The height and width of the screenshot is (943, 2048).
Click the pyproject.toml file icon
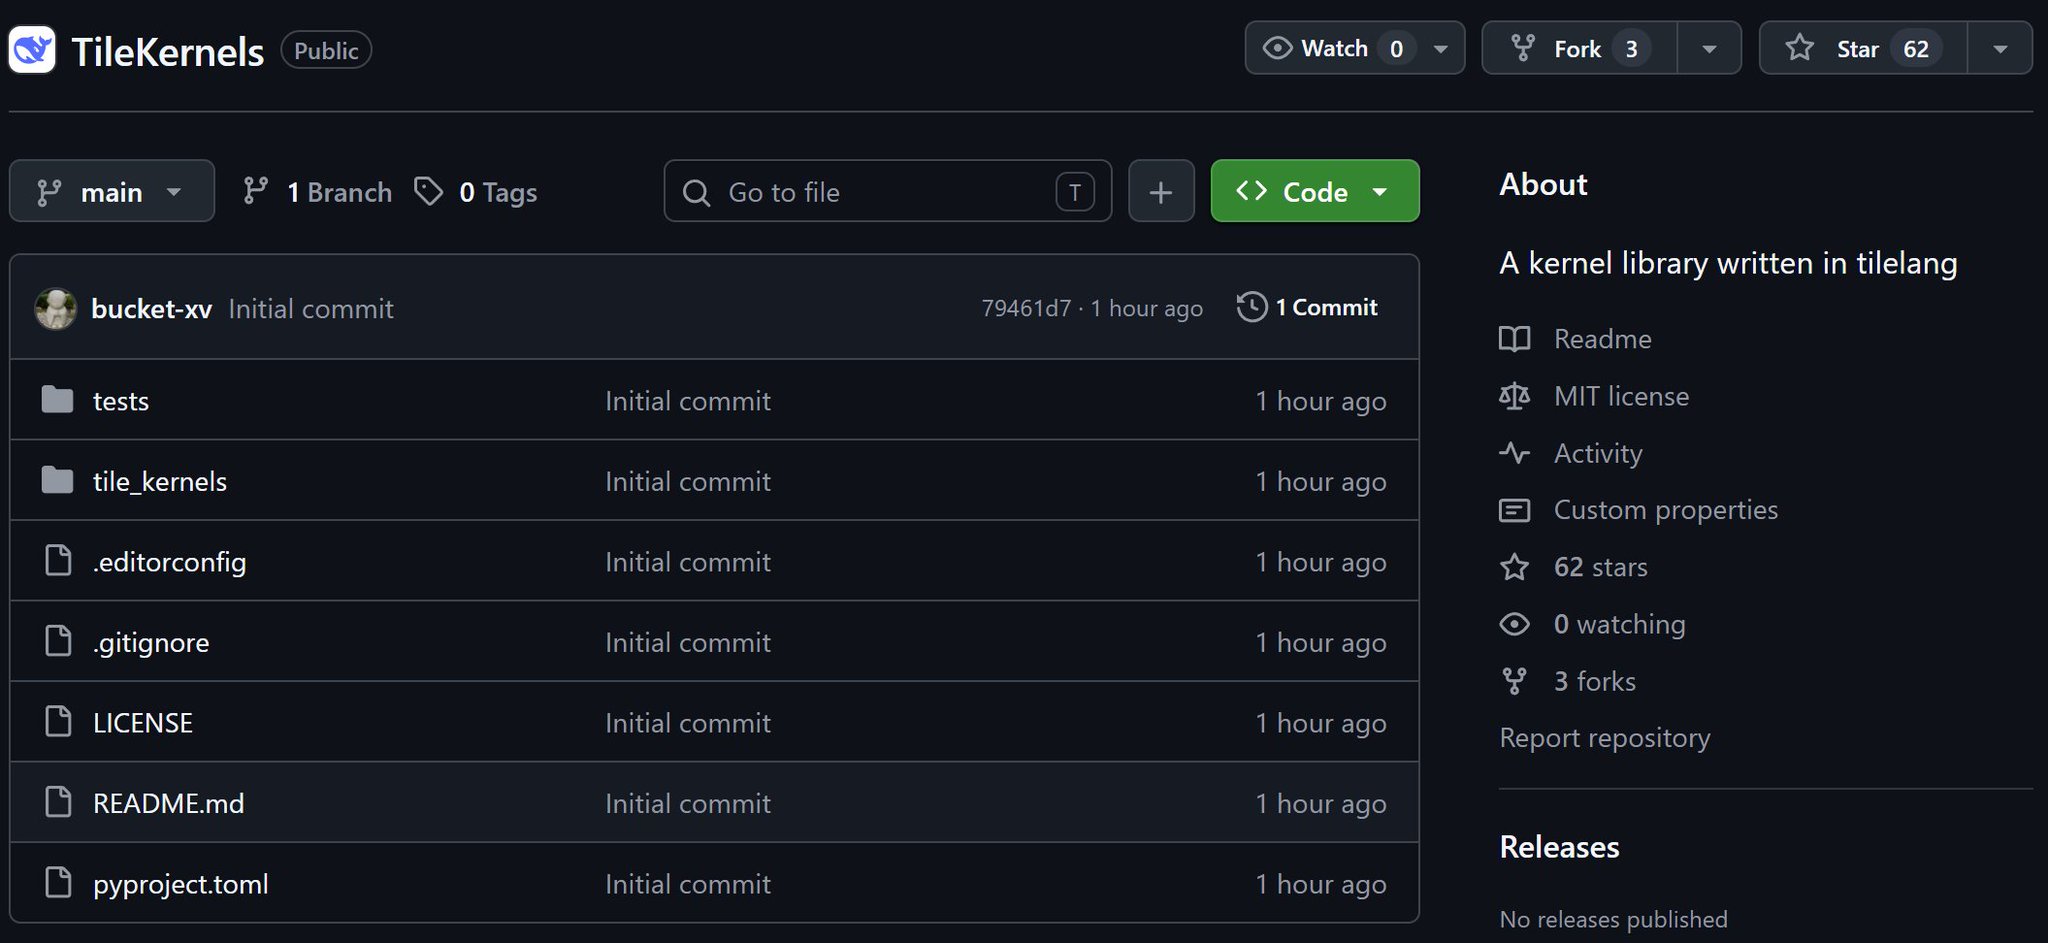pos(58,883)
